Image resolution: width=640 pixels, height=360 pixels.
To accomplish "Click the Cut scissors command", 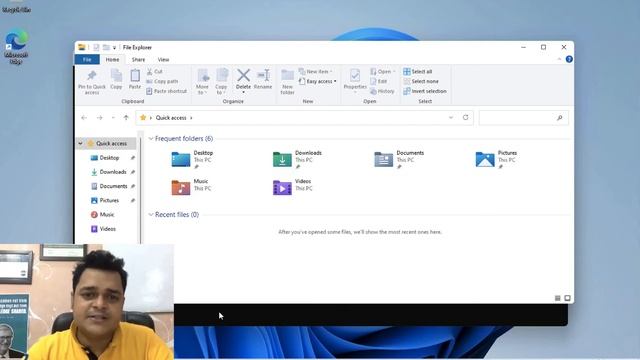I will click(154, 71).
